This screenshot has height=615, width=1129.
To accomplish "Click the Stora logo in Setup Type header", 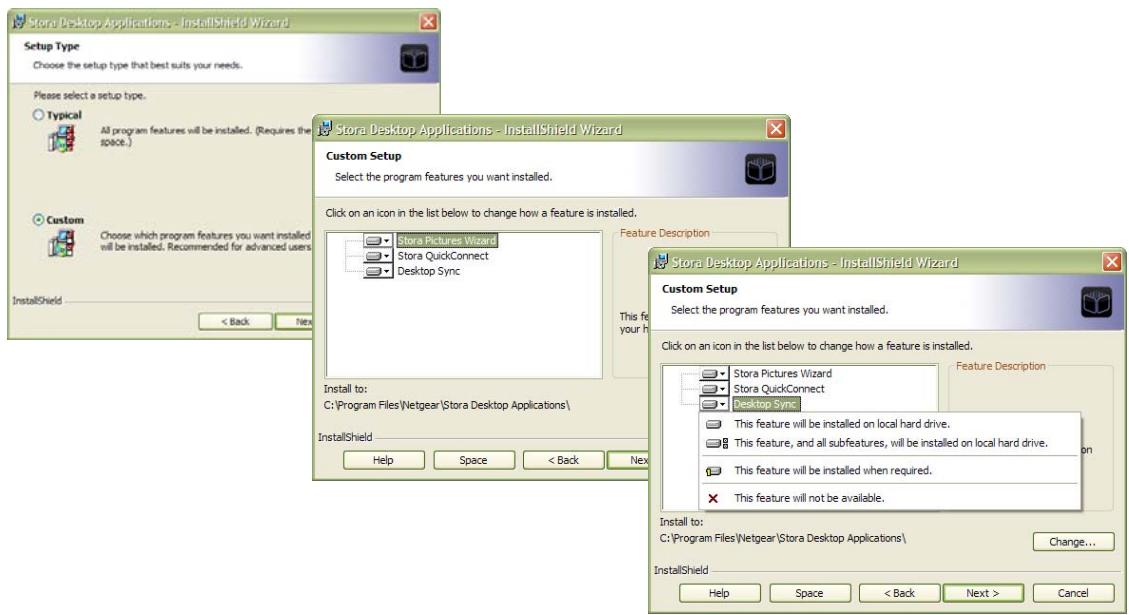I will [x=414, y=58].
